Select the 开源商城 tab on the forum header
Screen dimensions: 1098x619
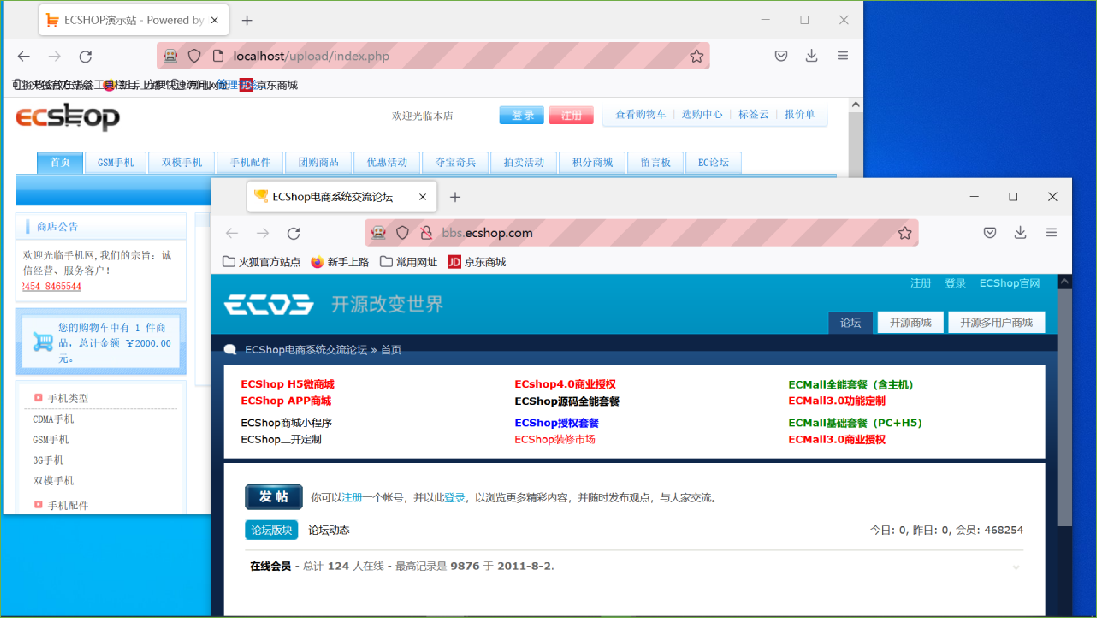[x=910, y=323]
